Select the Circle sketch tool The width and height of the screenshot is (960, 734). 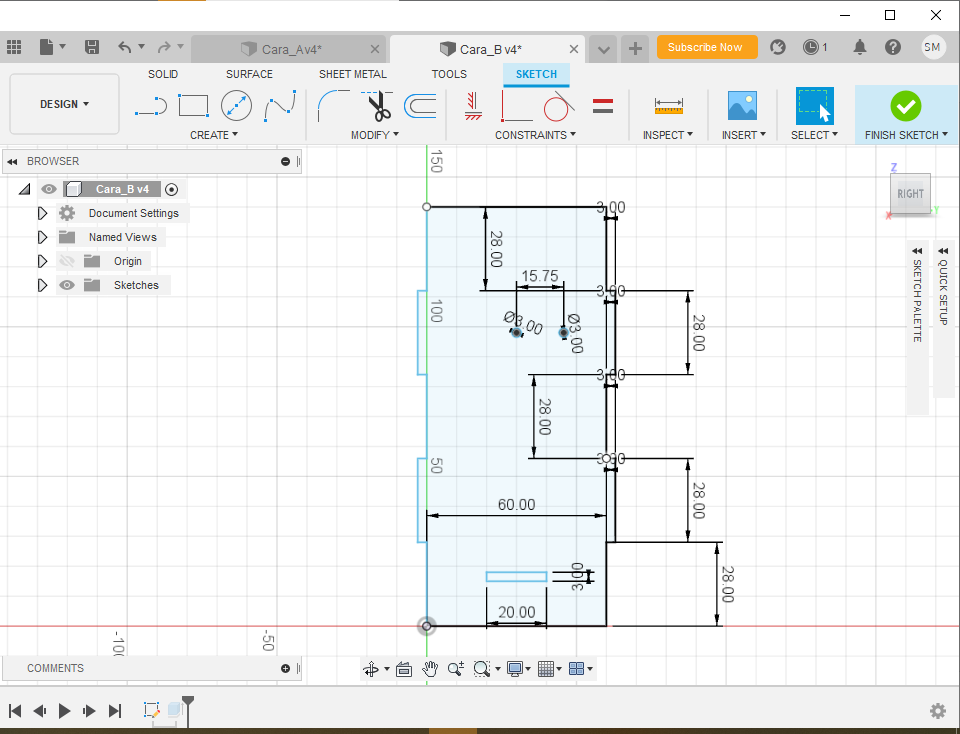[x=236, y=105]
